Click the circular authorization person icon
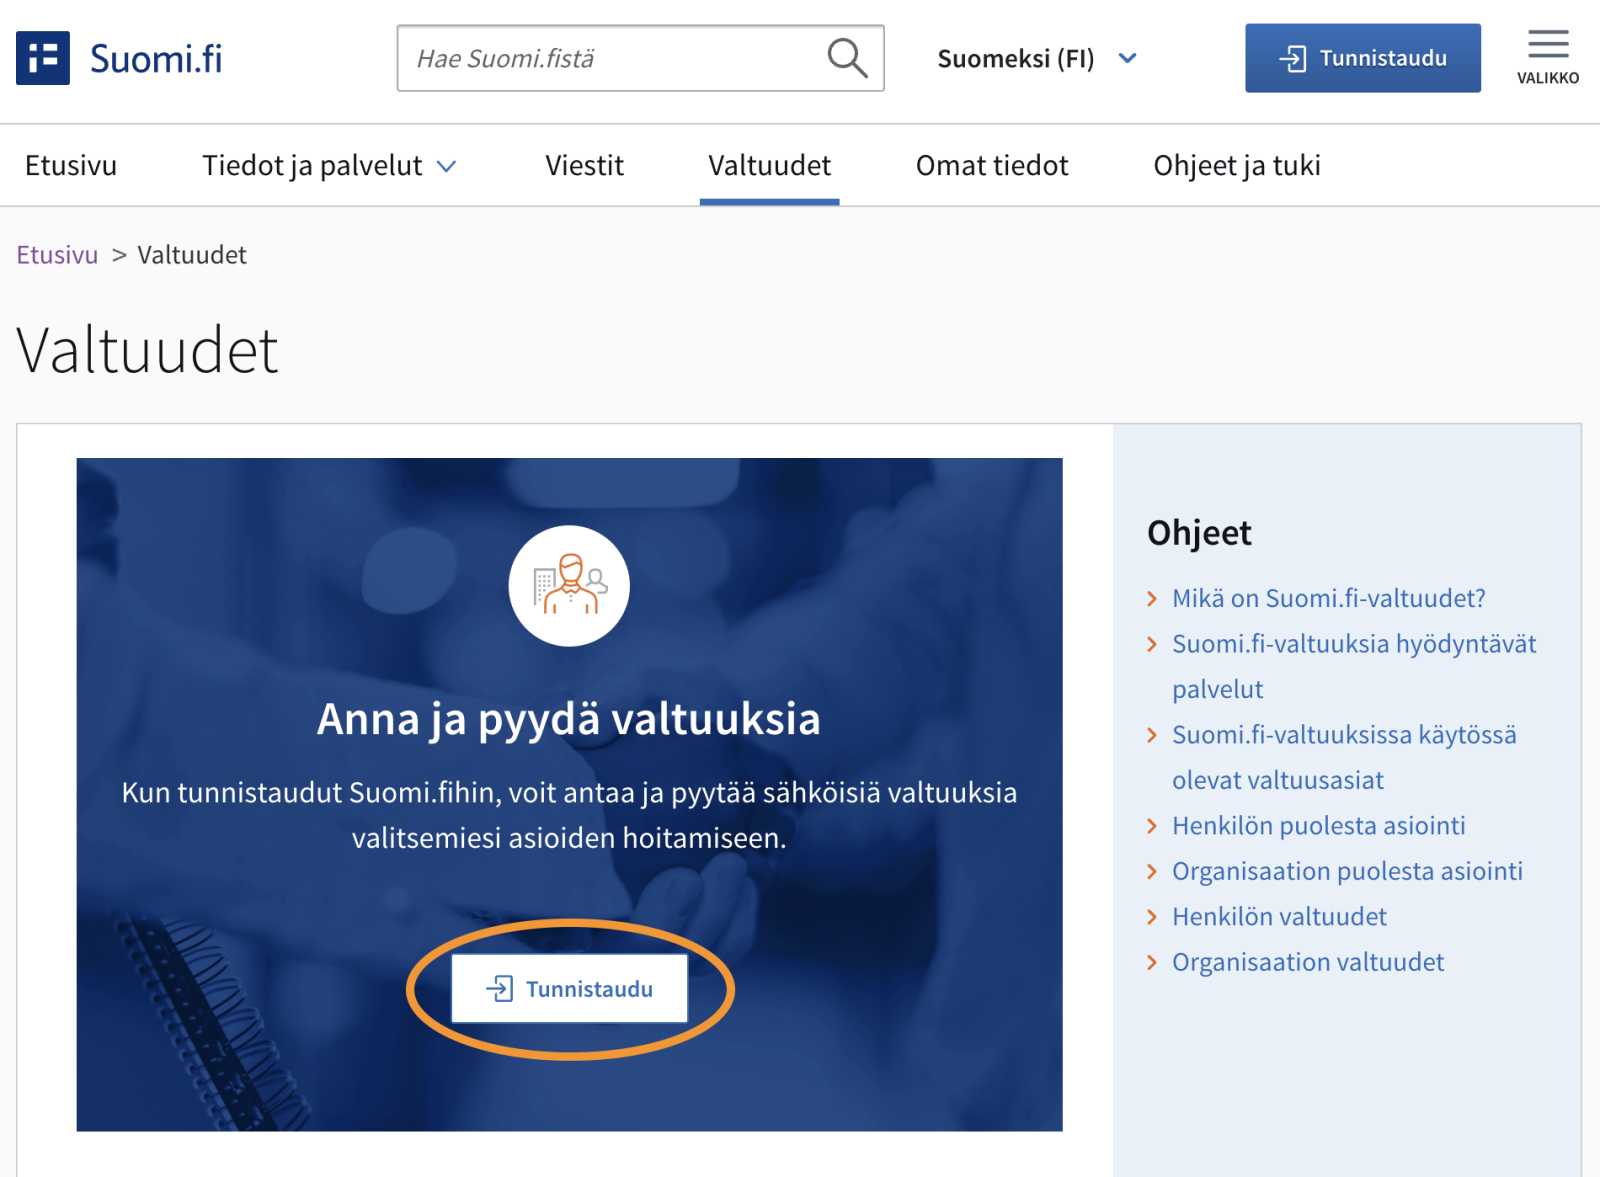The height and width of the screenshot is (1177, 1600). (569, 586)
